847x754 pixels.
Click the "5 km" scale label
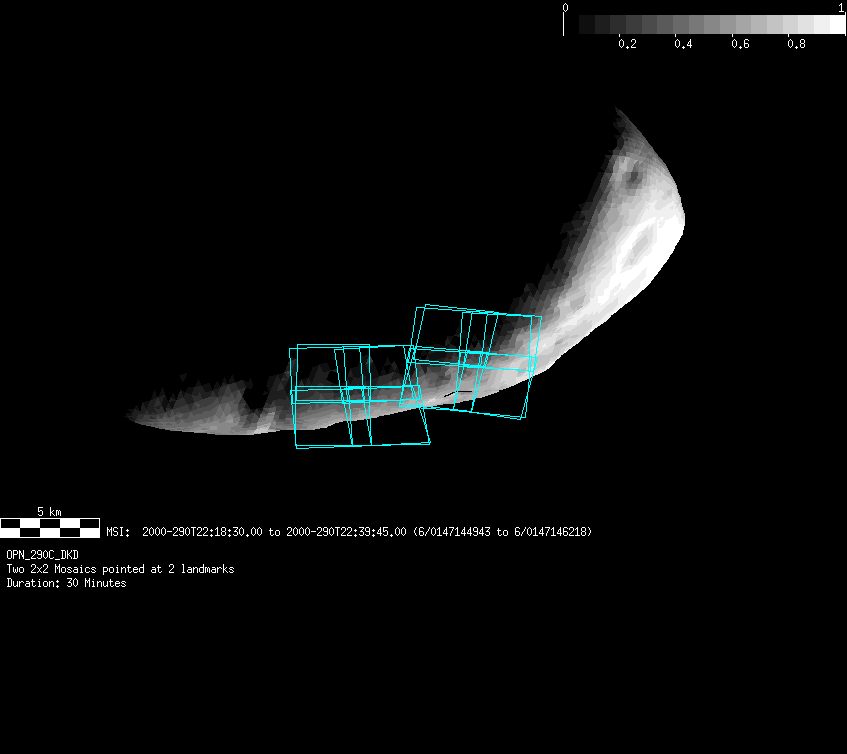tap(49, 511)
